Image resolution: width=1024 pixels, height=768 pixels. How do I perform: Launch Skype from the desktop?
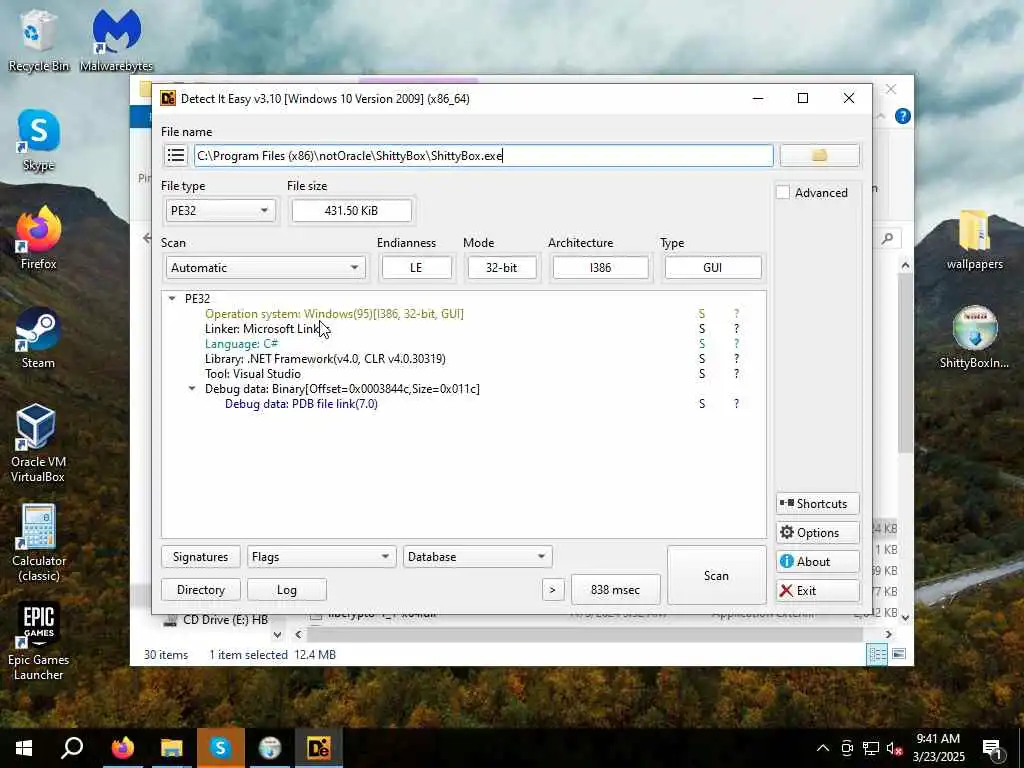coord(38,140)
